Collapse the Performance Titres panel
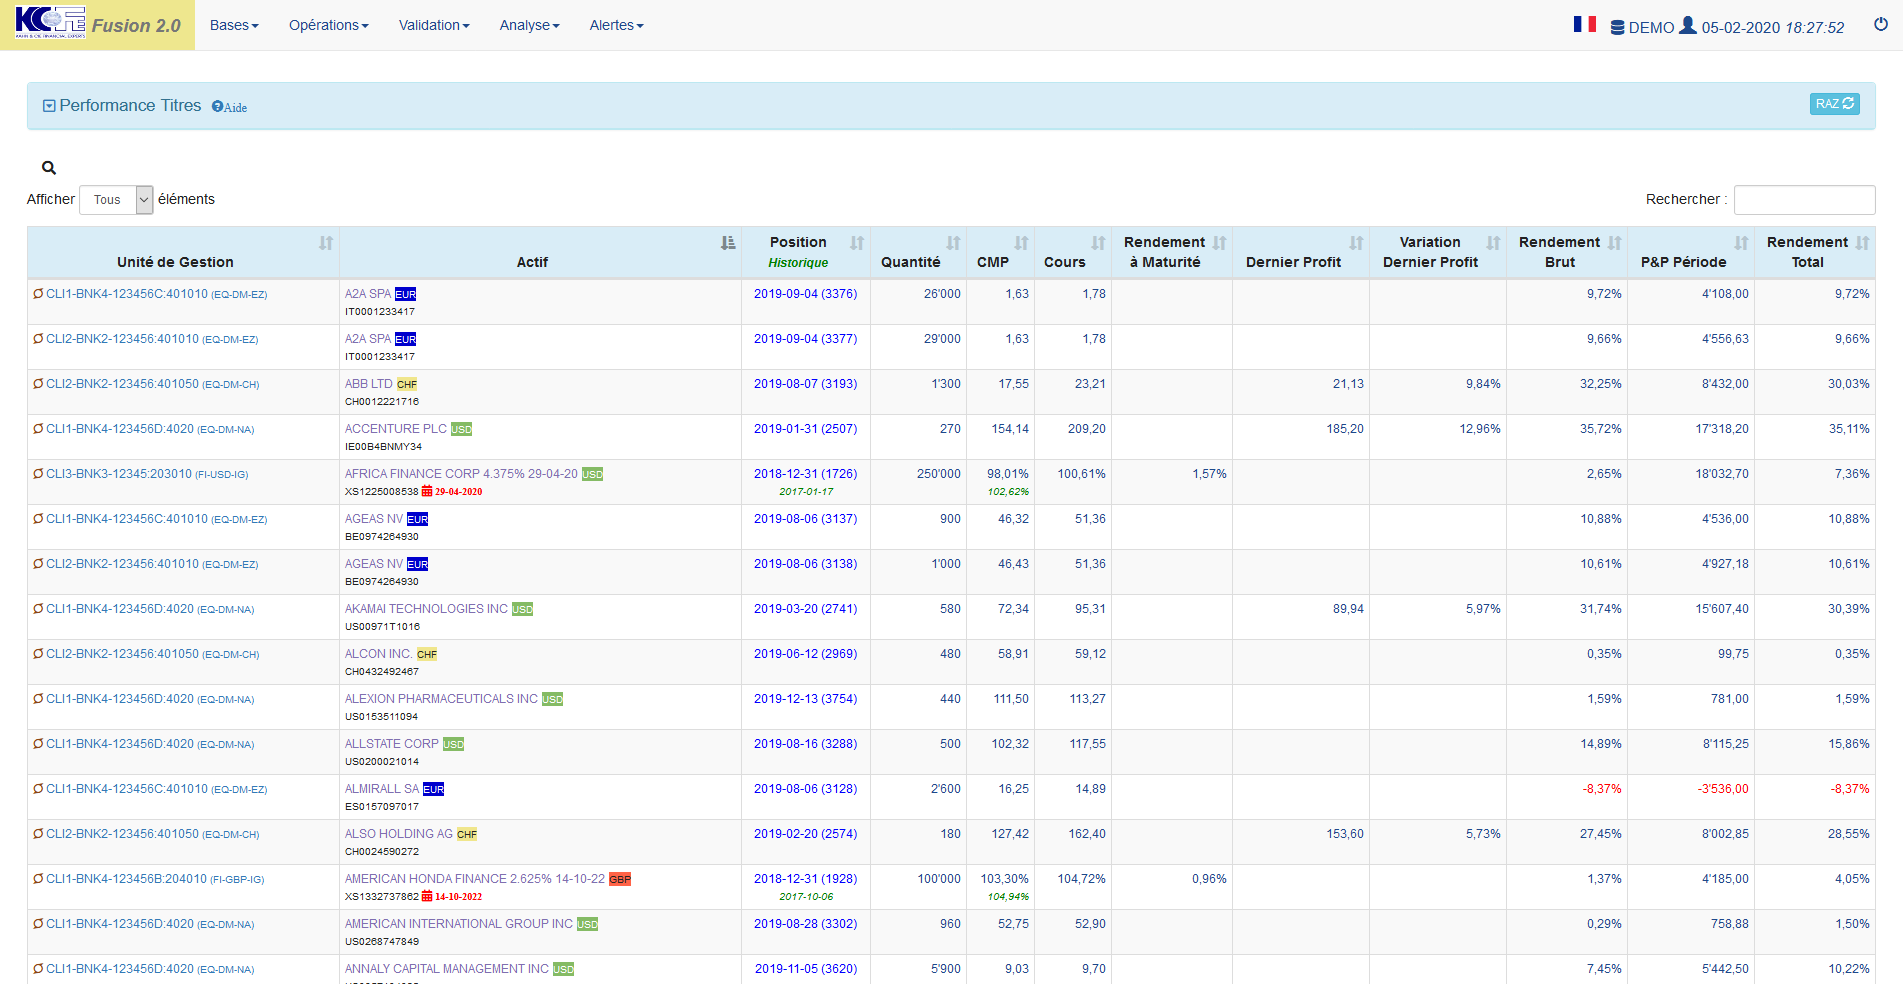Image resolution: width=1903 pixels, height=984 pixels. (49, 106)
